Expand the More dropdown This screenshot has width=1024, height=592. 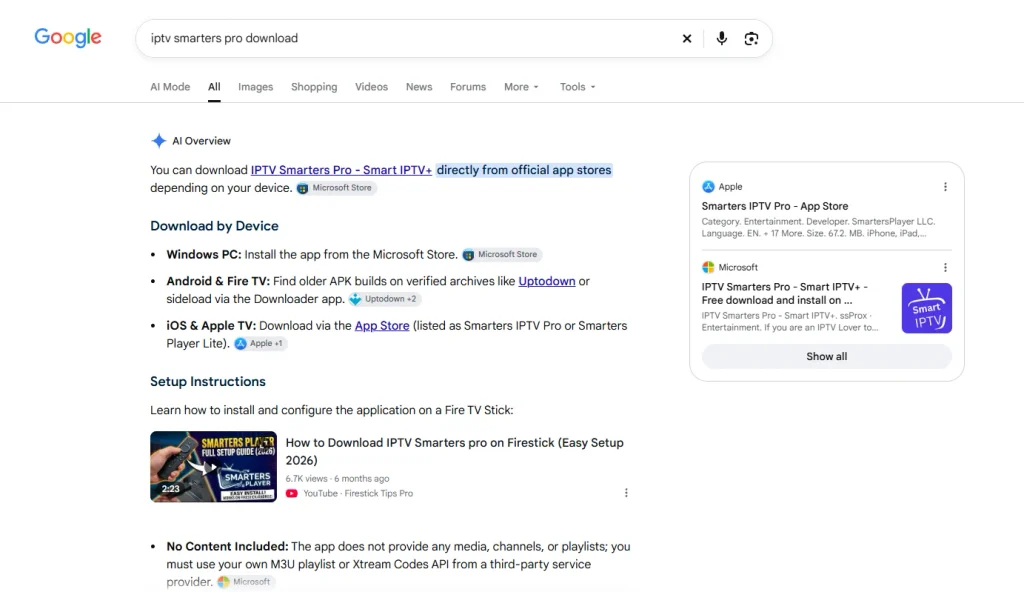tap(521, 87)
